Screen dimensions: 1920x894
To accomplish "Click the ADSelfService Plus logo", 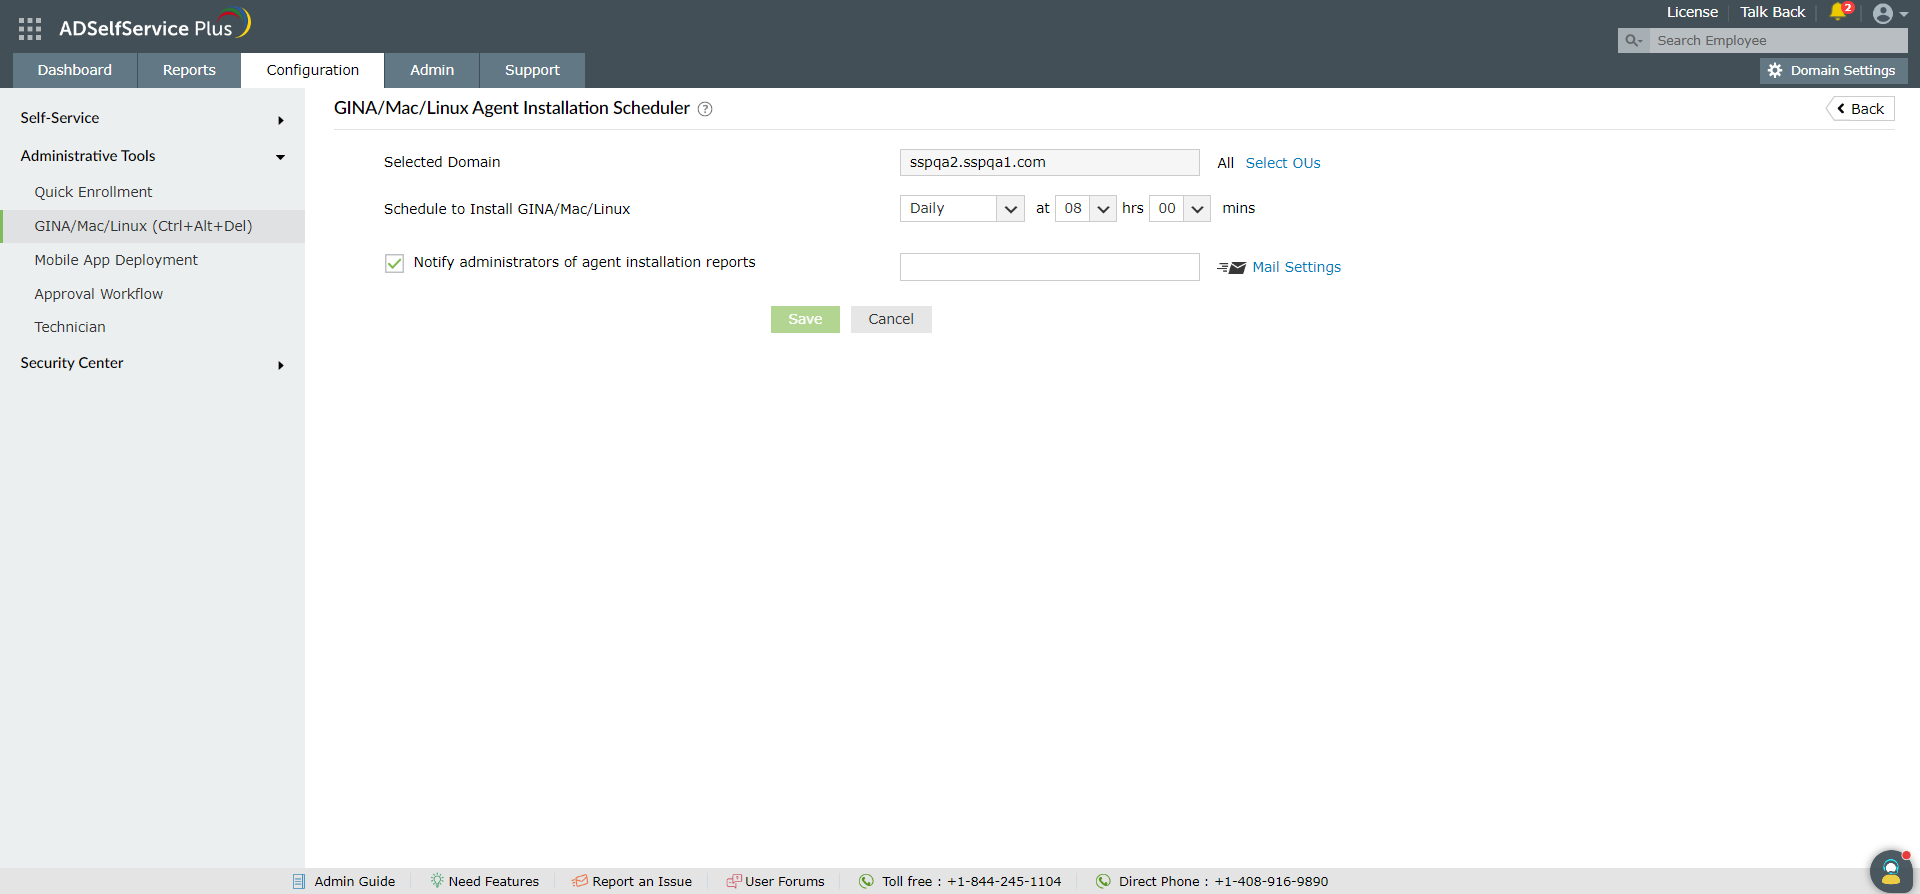I will pos(154,25).
